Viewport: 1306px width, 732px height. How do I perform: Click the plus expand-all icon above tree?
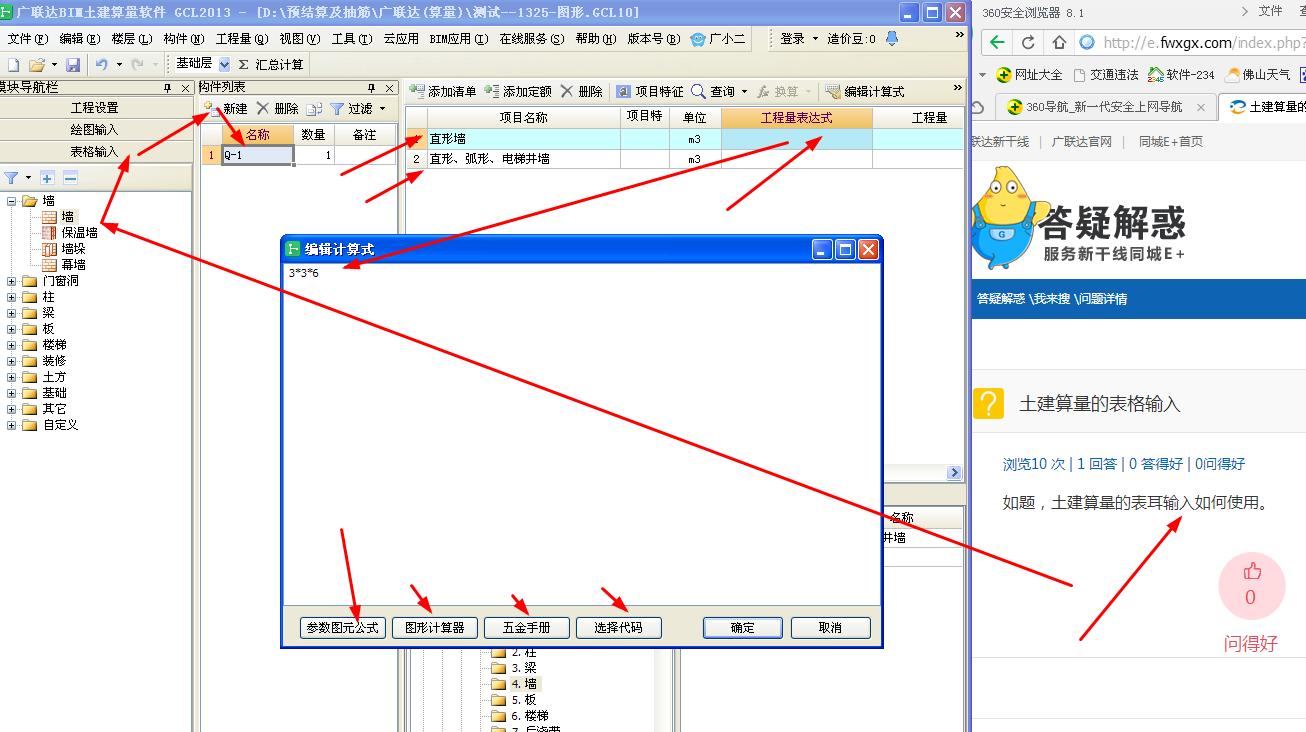coord(47,178)
